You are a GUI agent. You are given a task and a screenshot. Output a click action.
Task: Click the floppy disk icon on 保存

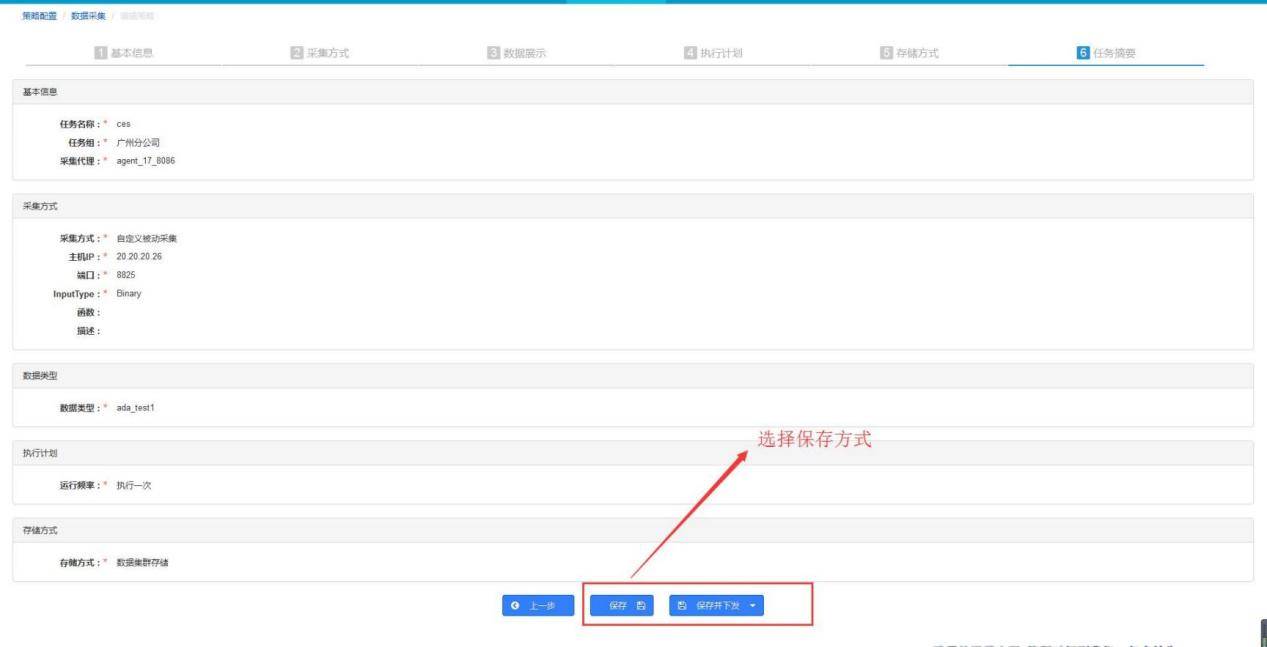click(641, 606)
